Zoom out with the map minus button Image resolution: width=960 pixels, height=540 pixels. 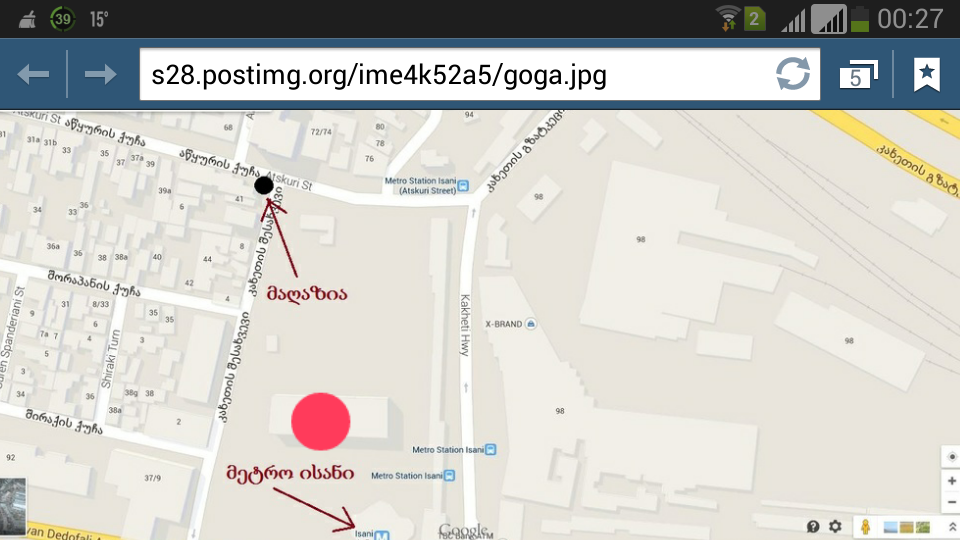click(951, 502)
